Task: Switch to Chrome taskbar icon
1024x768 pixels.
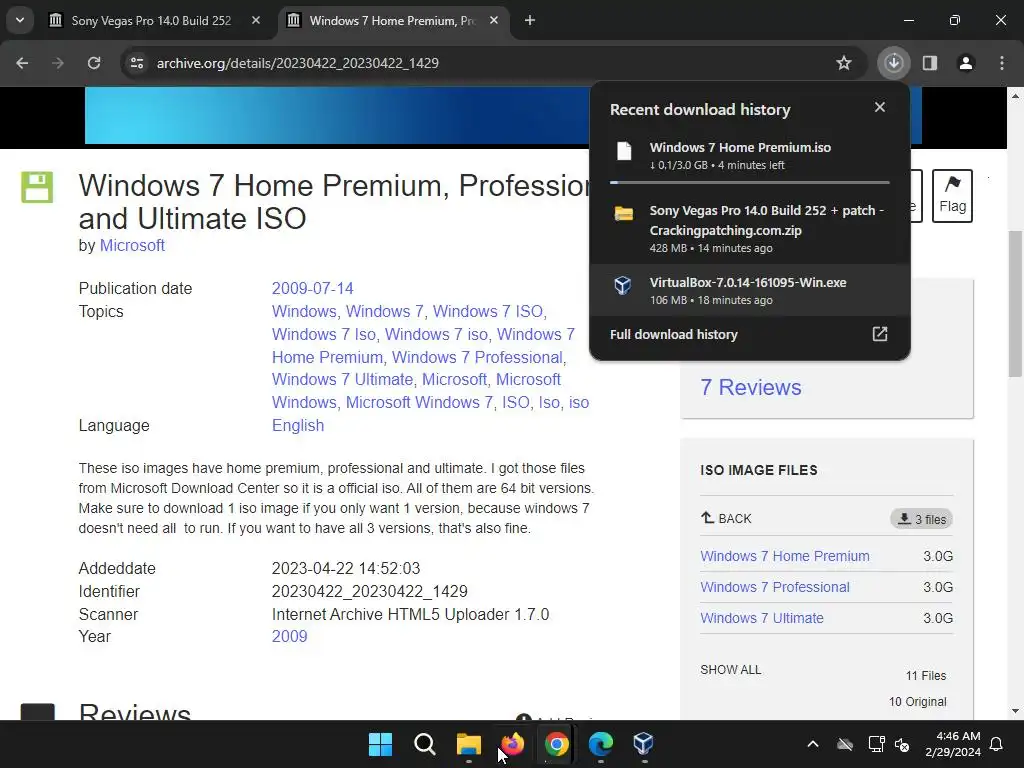Action: pyautogui.click(x=556, y=744)
